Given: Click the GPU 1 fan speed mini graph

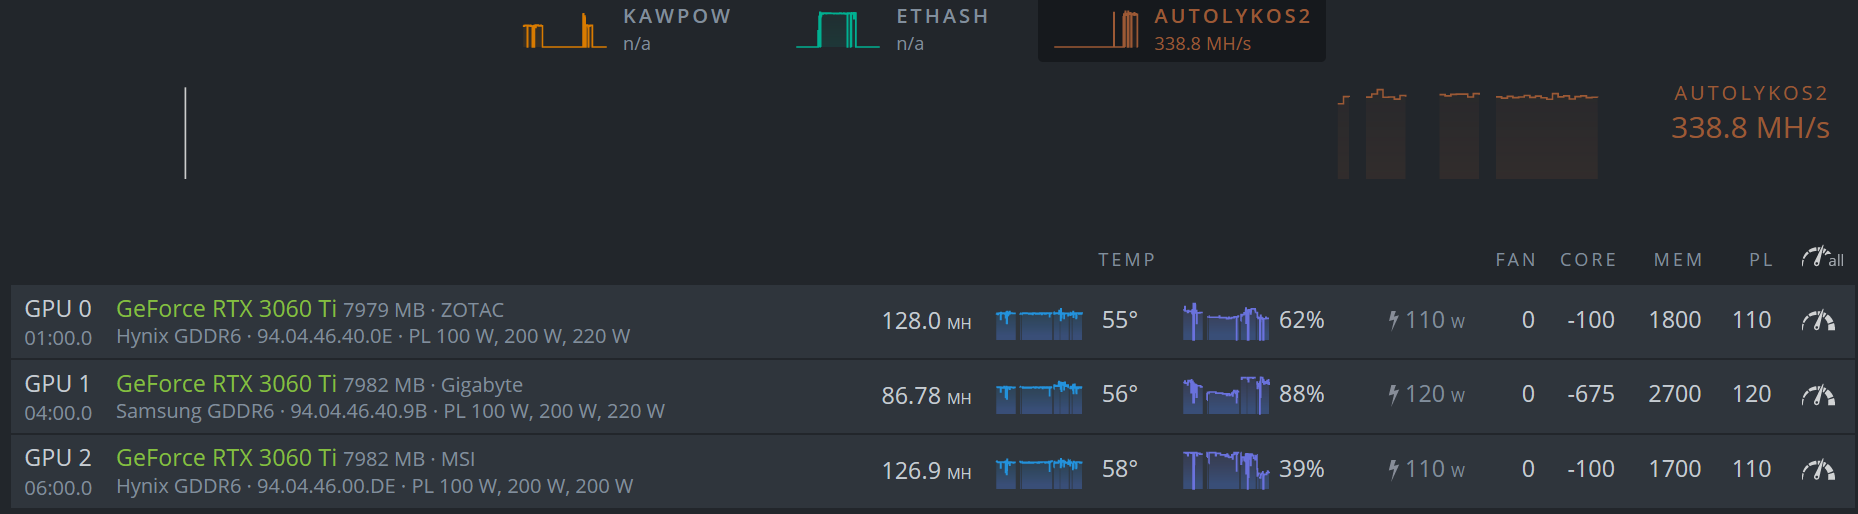Looking at the screenshot, I should (1226, 396).
